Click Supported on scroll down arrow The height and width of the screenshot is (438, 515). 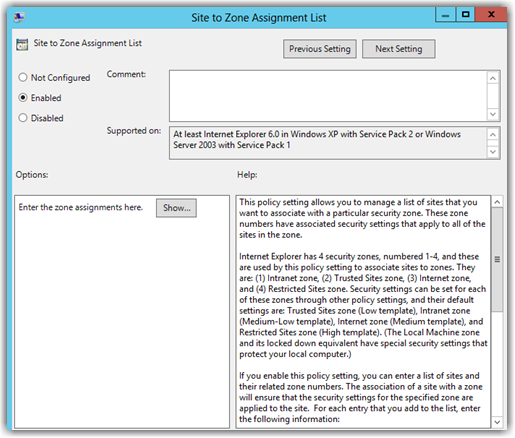[x=493, y=152]
